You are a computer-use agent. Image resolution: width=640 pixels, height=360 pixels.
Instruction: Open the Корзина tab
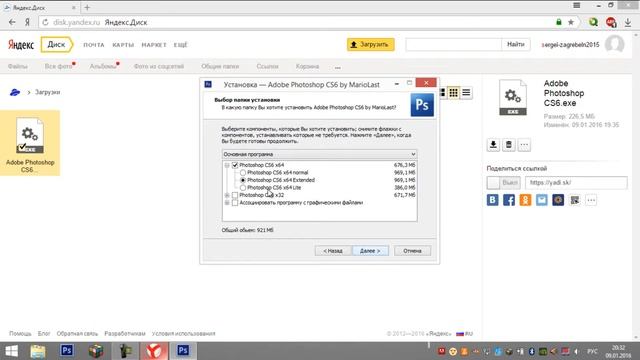[307, 67]
